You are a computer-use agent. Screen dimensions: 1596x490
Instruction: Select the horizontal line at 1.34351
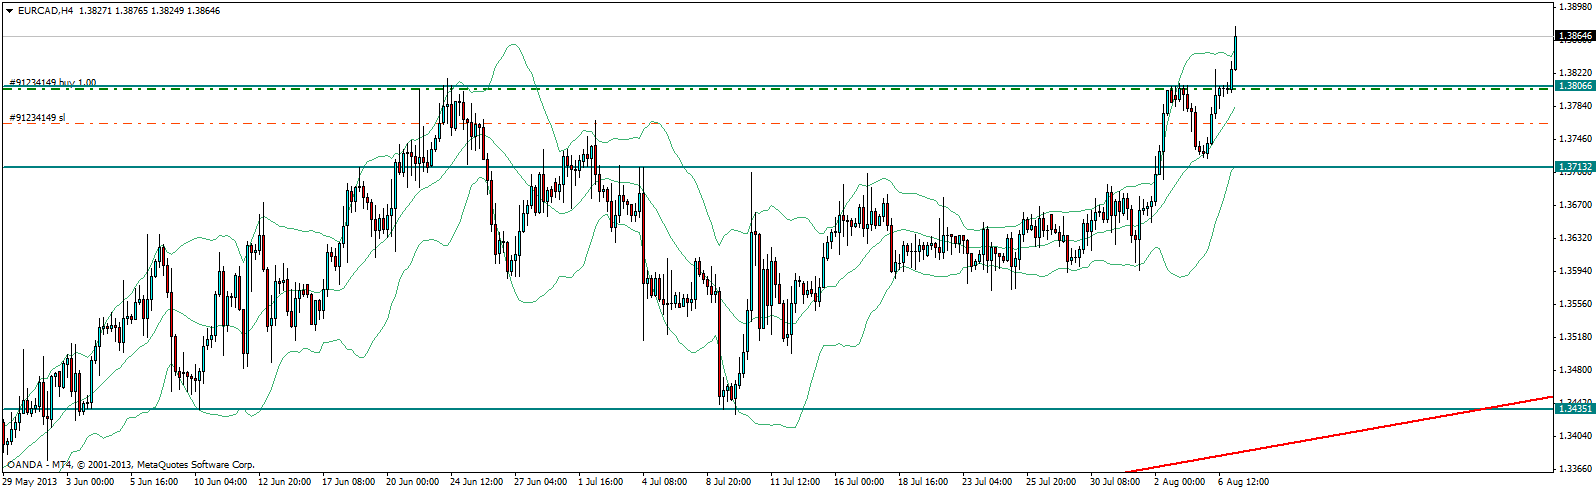(776, 409)
